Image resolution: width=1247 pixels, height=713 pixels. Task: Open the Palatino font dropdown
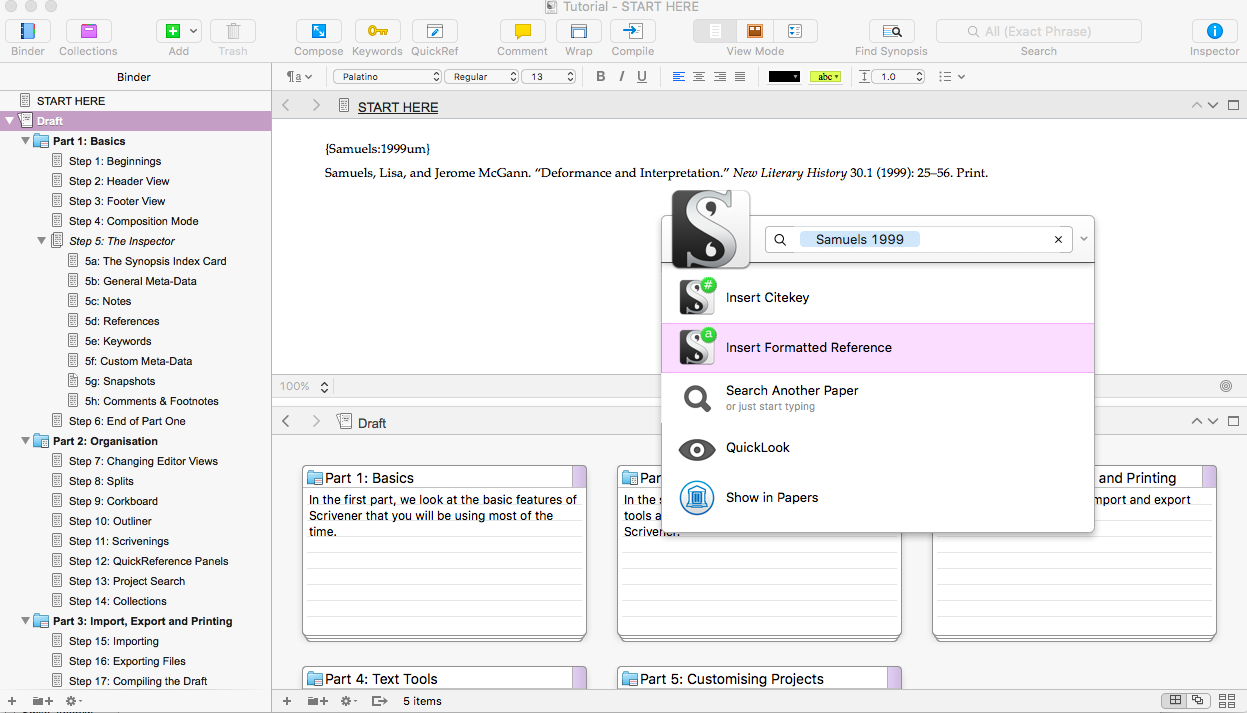click(x=387, y=77)
